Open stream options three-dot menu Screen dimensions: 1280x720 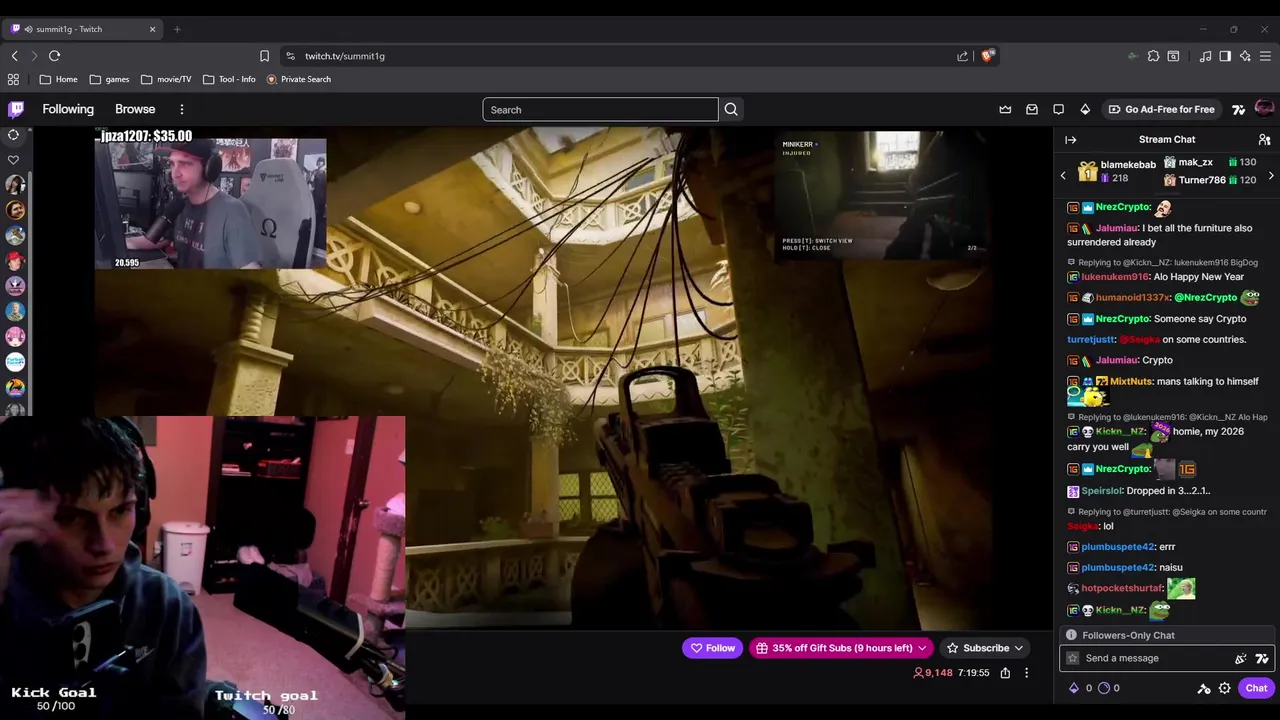point(1026,673)
